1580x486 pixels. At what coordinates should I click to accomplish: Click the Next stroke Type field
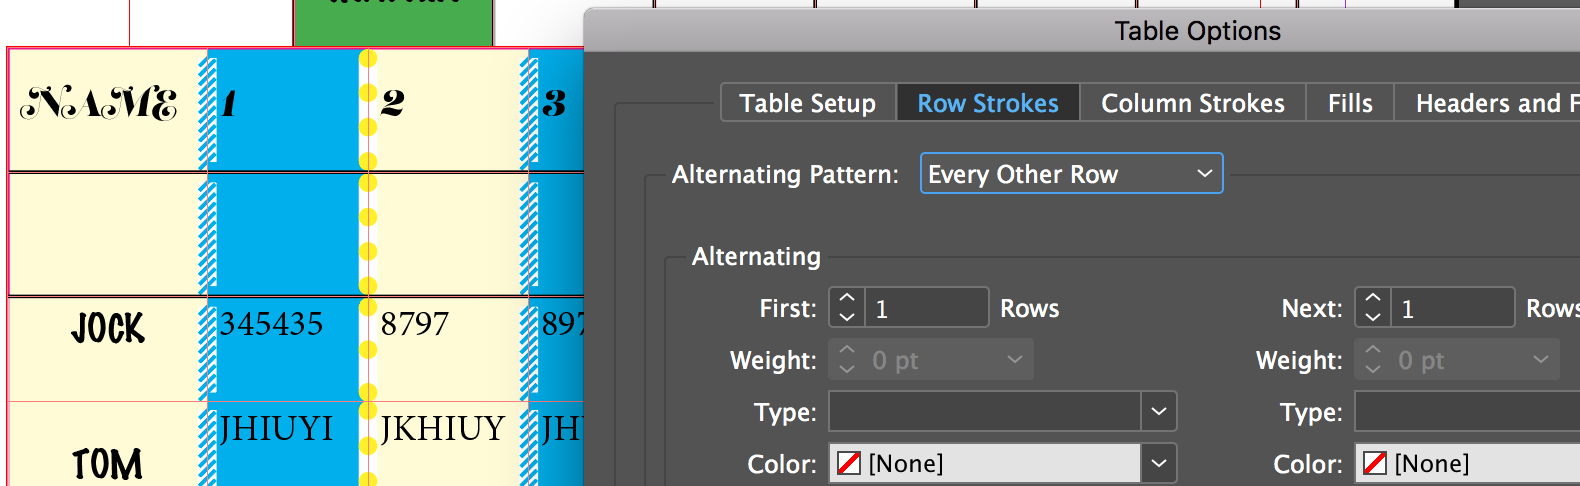pos(1466,412)
